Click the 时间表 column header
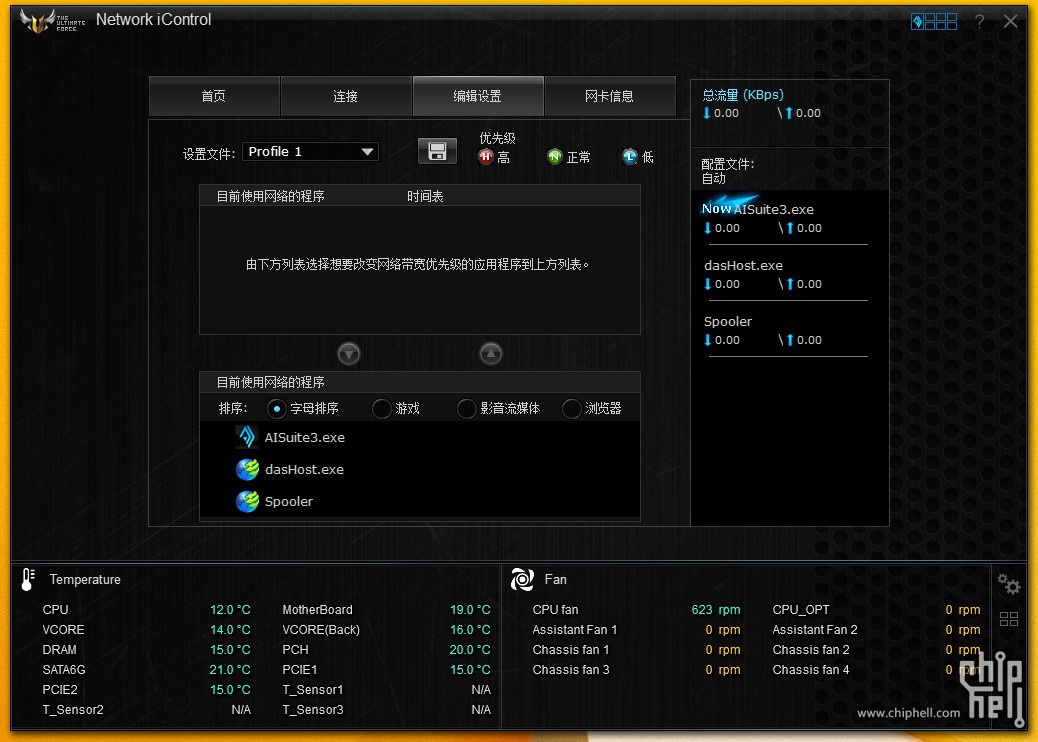1038x742 pixels. click(425, 197)
